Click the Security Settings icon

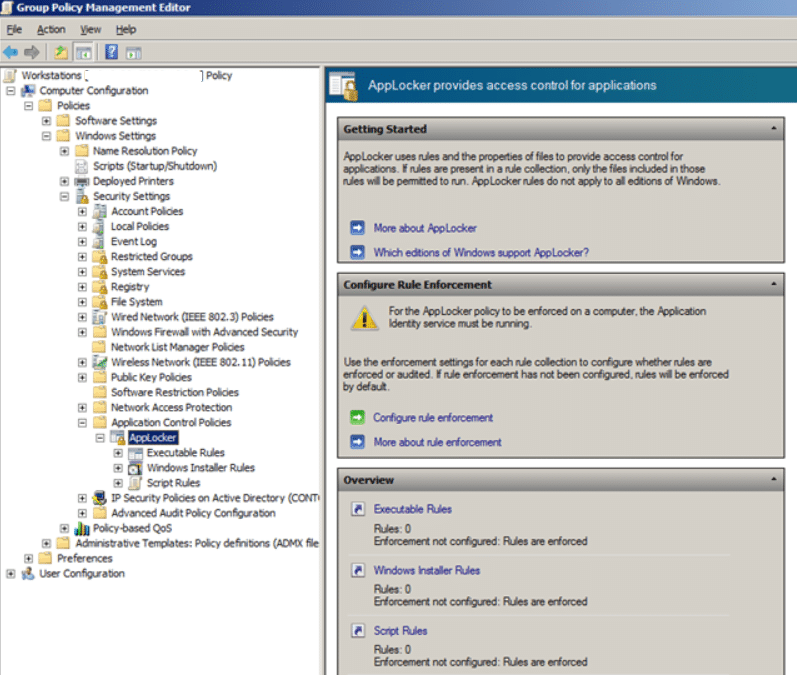tap(81, 196)
